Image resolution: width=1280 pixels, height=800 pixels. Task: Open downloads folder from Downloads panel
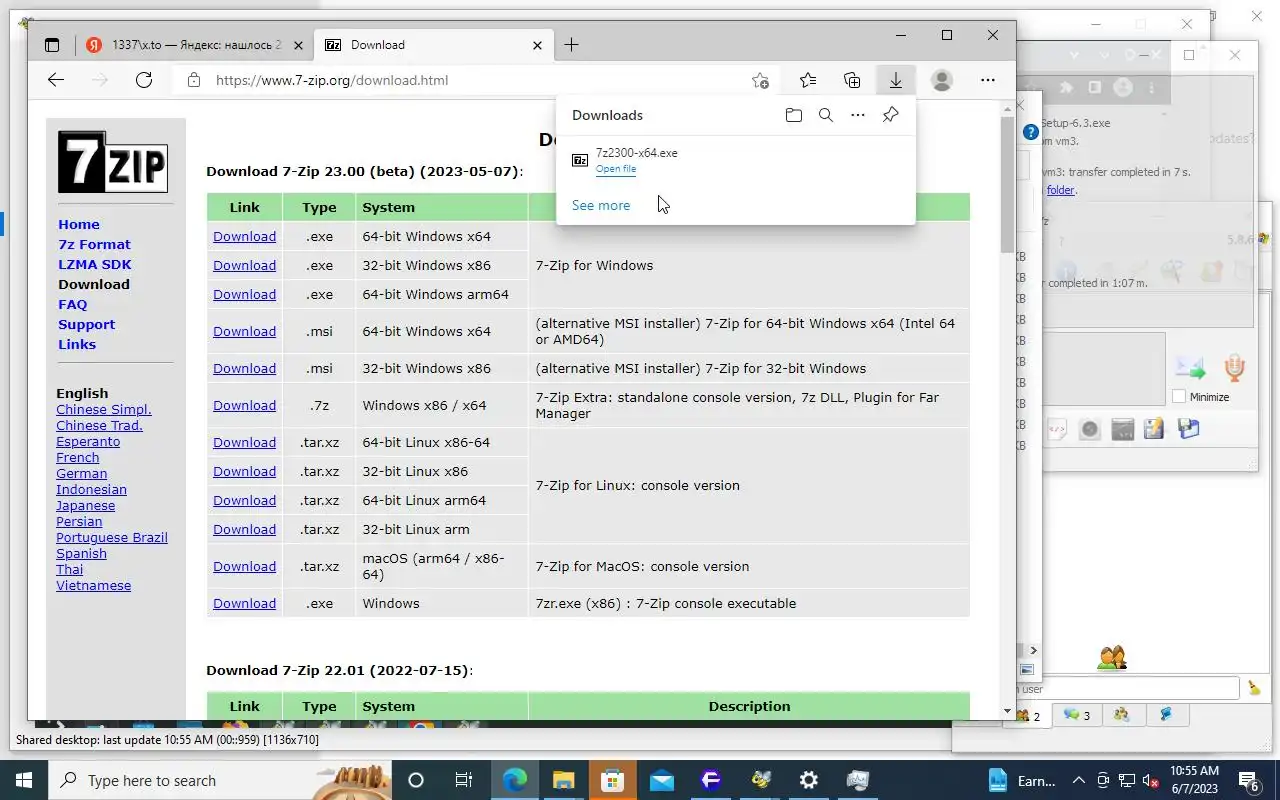pyautogui.click(x=794, y=115)
